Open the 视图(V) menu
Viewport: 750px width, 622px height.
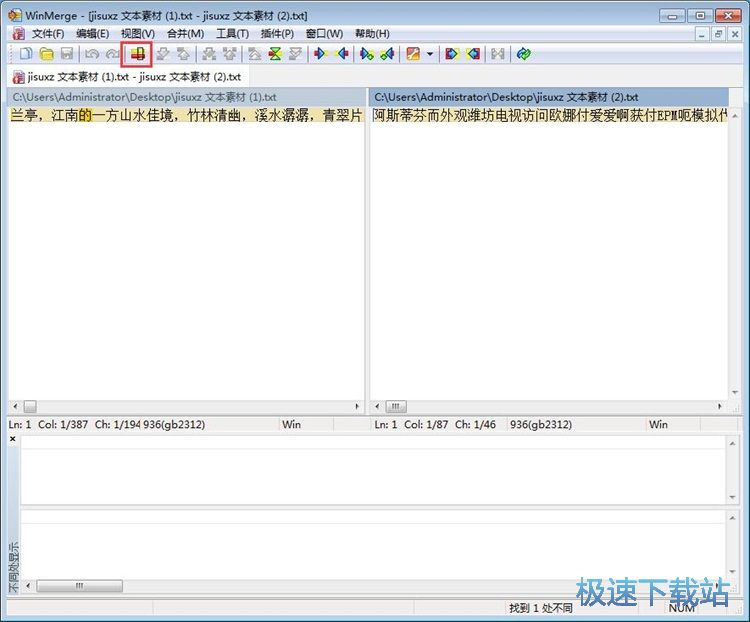(x=138, y=33)
